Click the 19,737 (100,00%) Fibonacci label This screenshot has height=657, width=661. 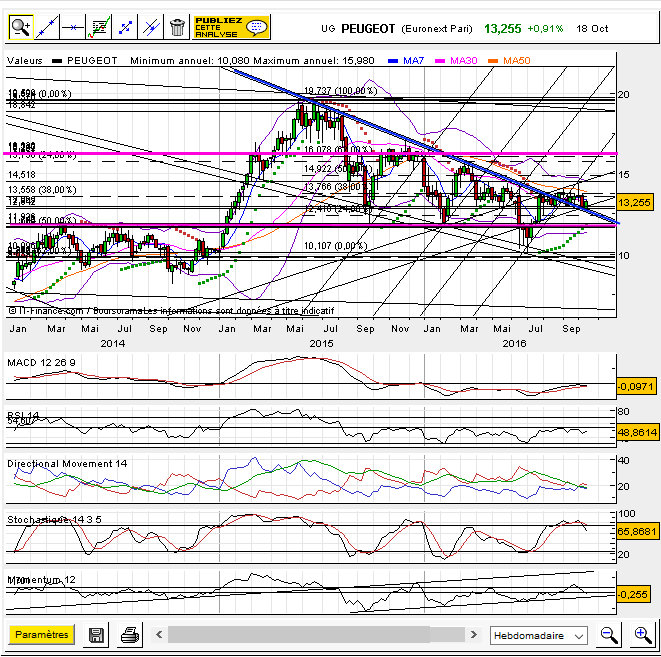click(341, 91)
